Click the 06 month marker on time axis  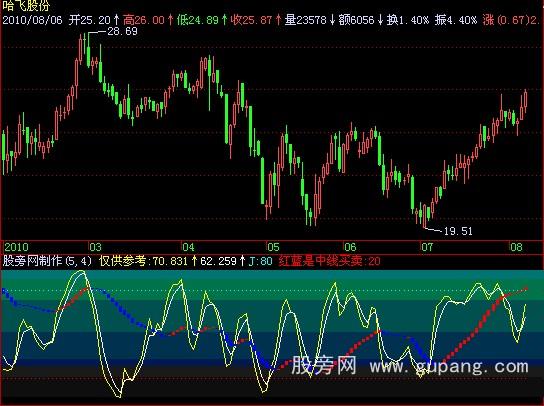click(350, 247)
